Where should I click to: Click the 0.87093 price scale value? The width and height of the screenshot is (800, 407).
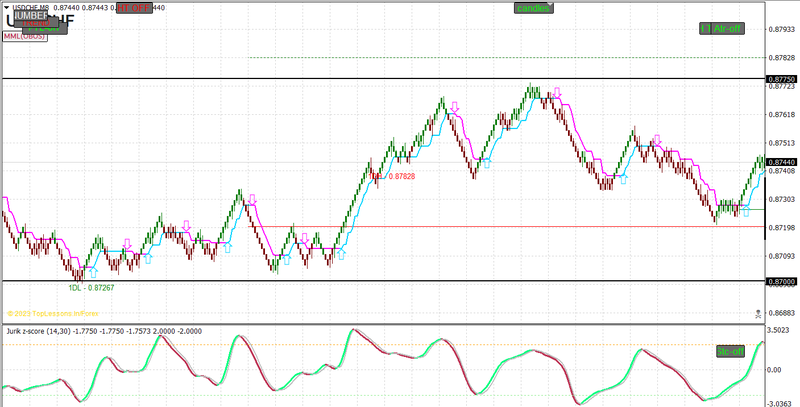coord(782,256)
